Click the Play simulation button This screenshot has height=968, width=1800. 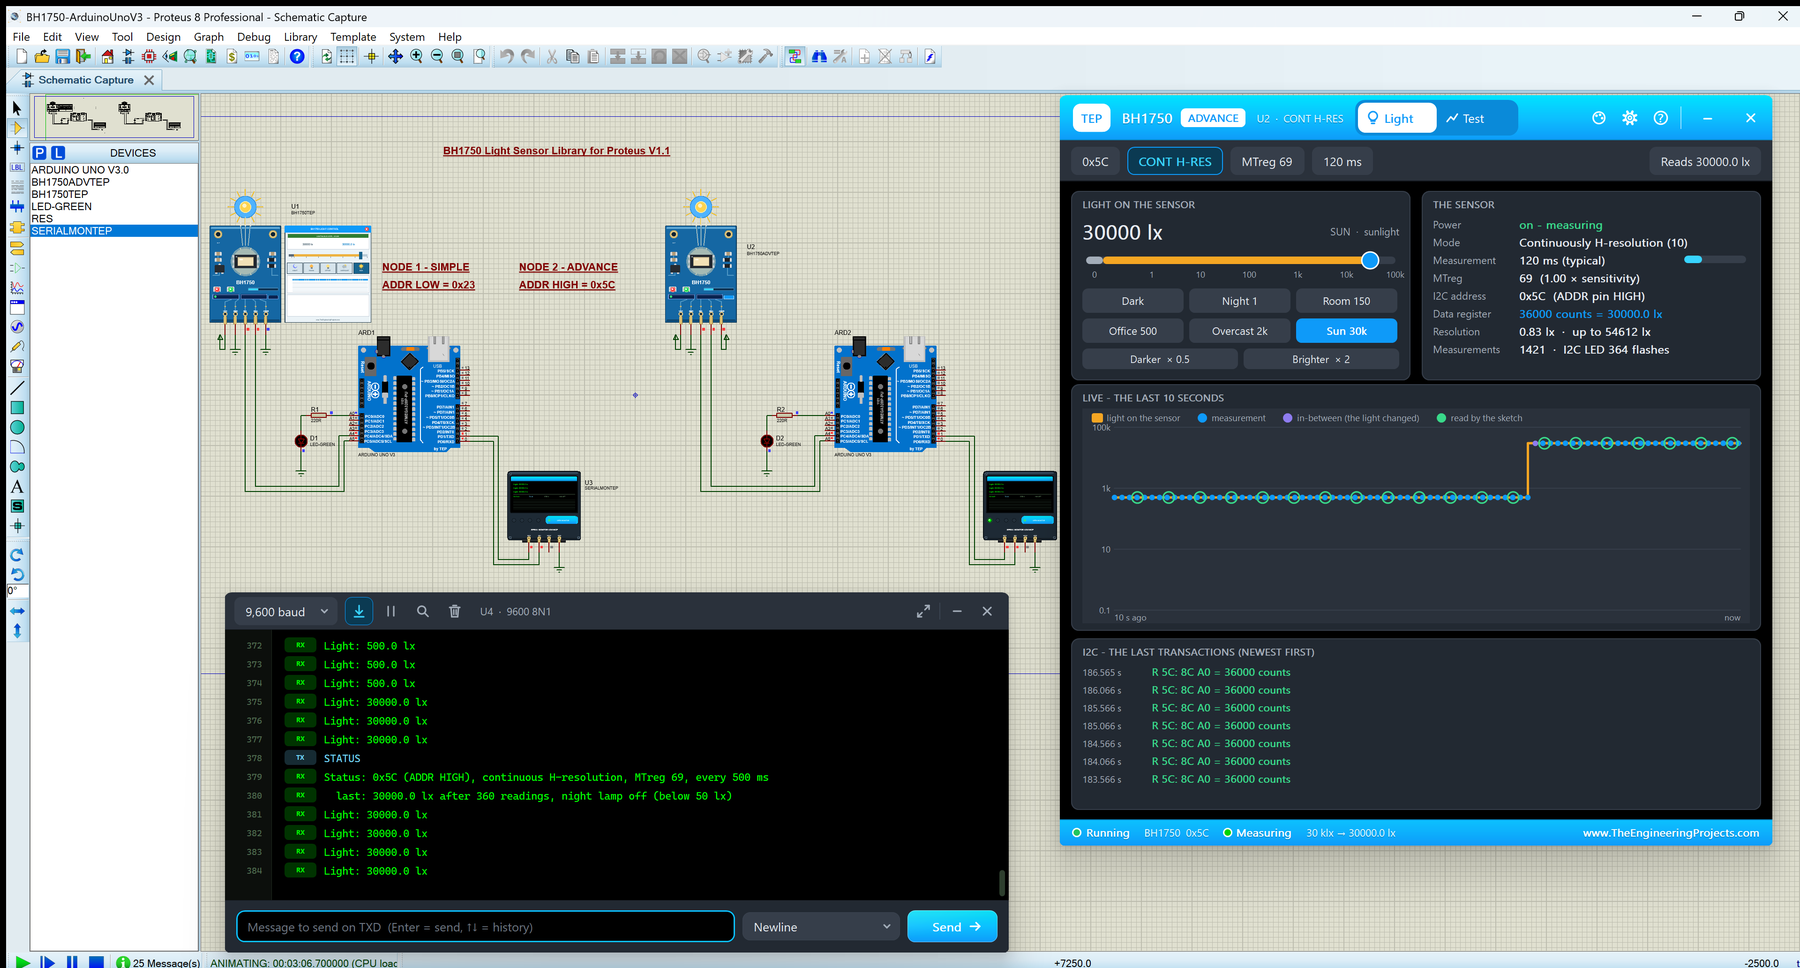pos(22,962)
